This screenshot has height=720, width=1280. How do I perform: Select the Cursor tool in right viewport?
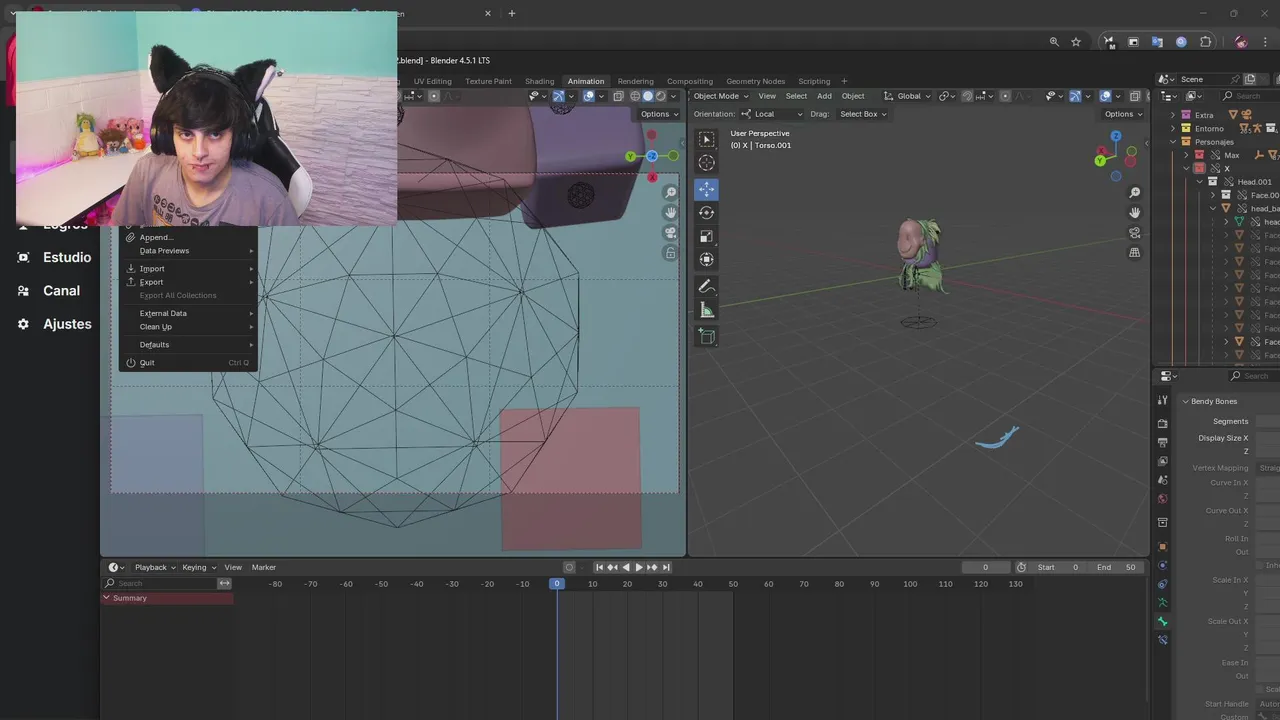(x=706, y=162)
